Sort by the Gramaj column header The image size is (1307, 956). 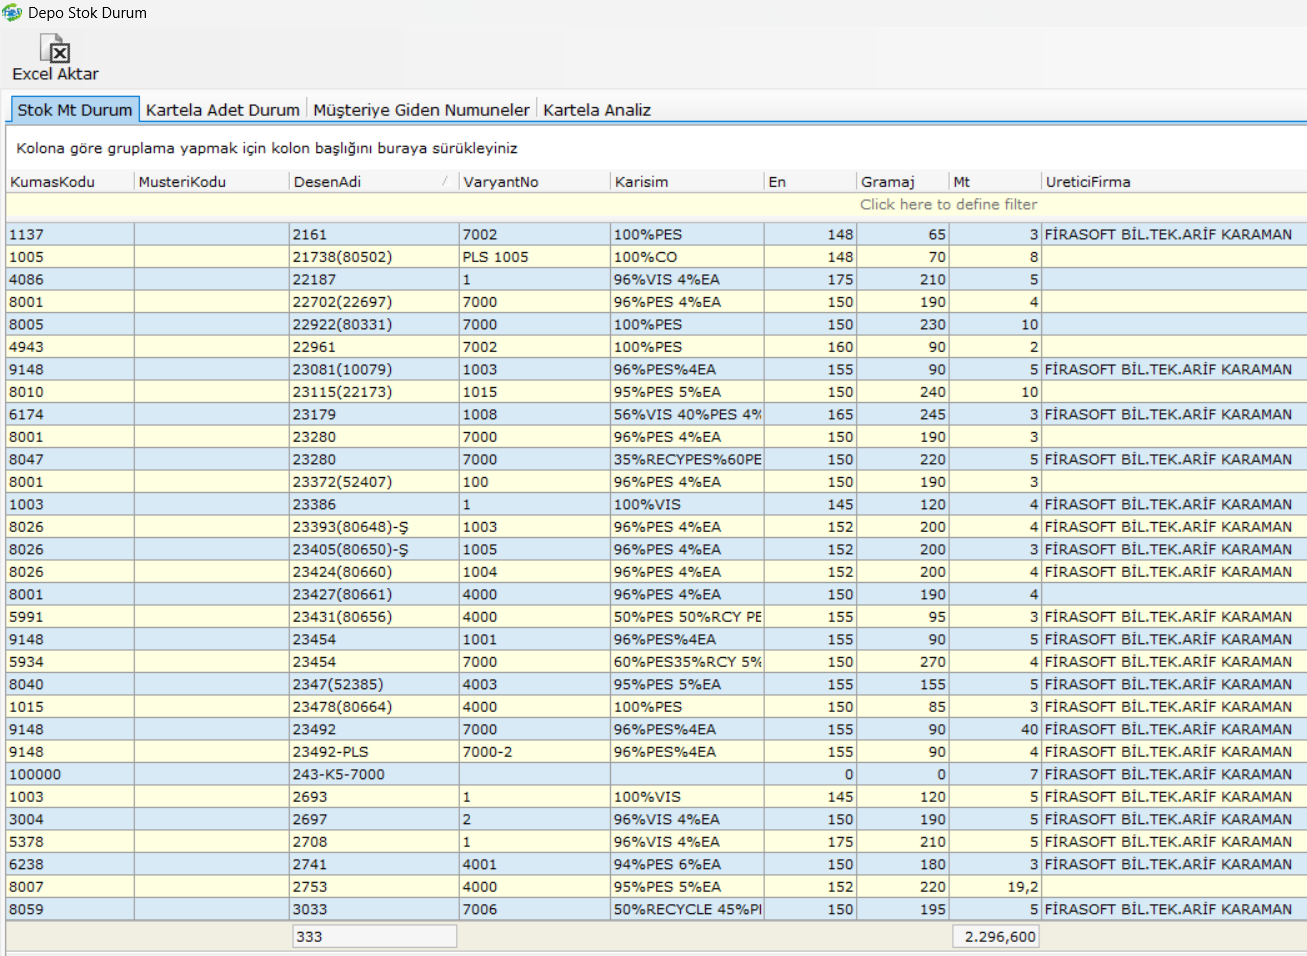887,182
